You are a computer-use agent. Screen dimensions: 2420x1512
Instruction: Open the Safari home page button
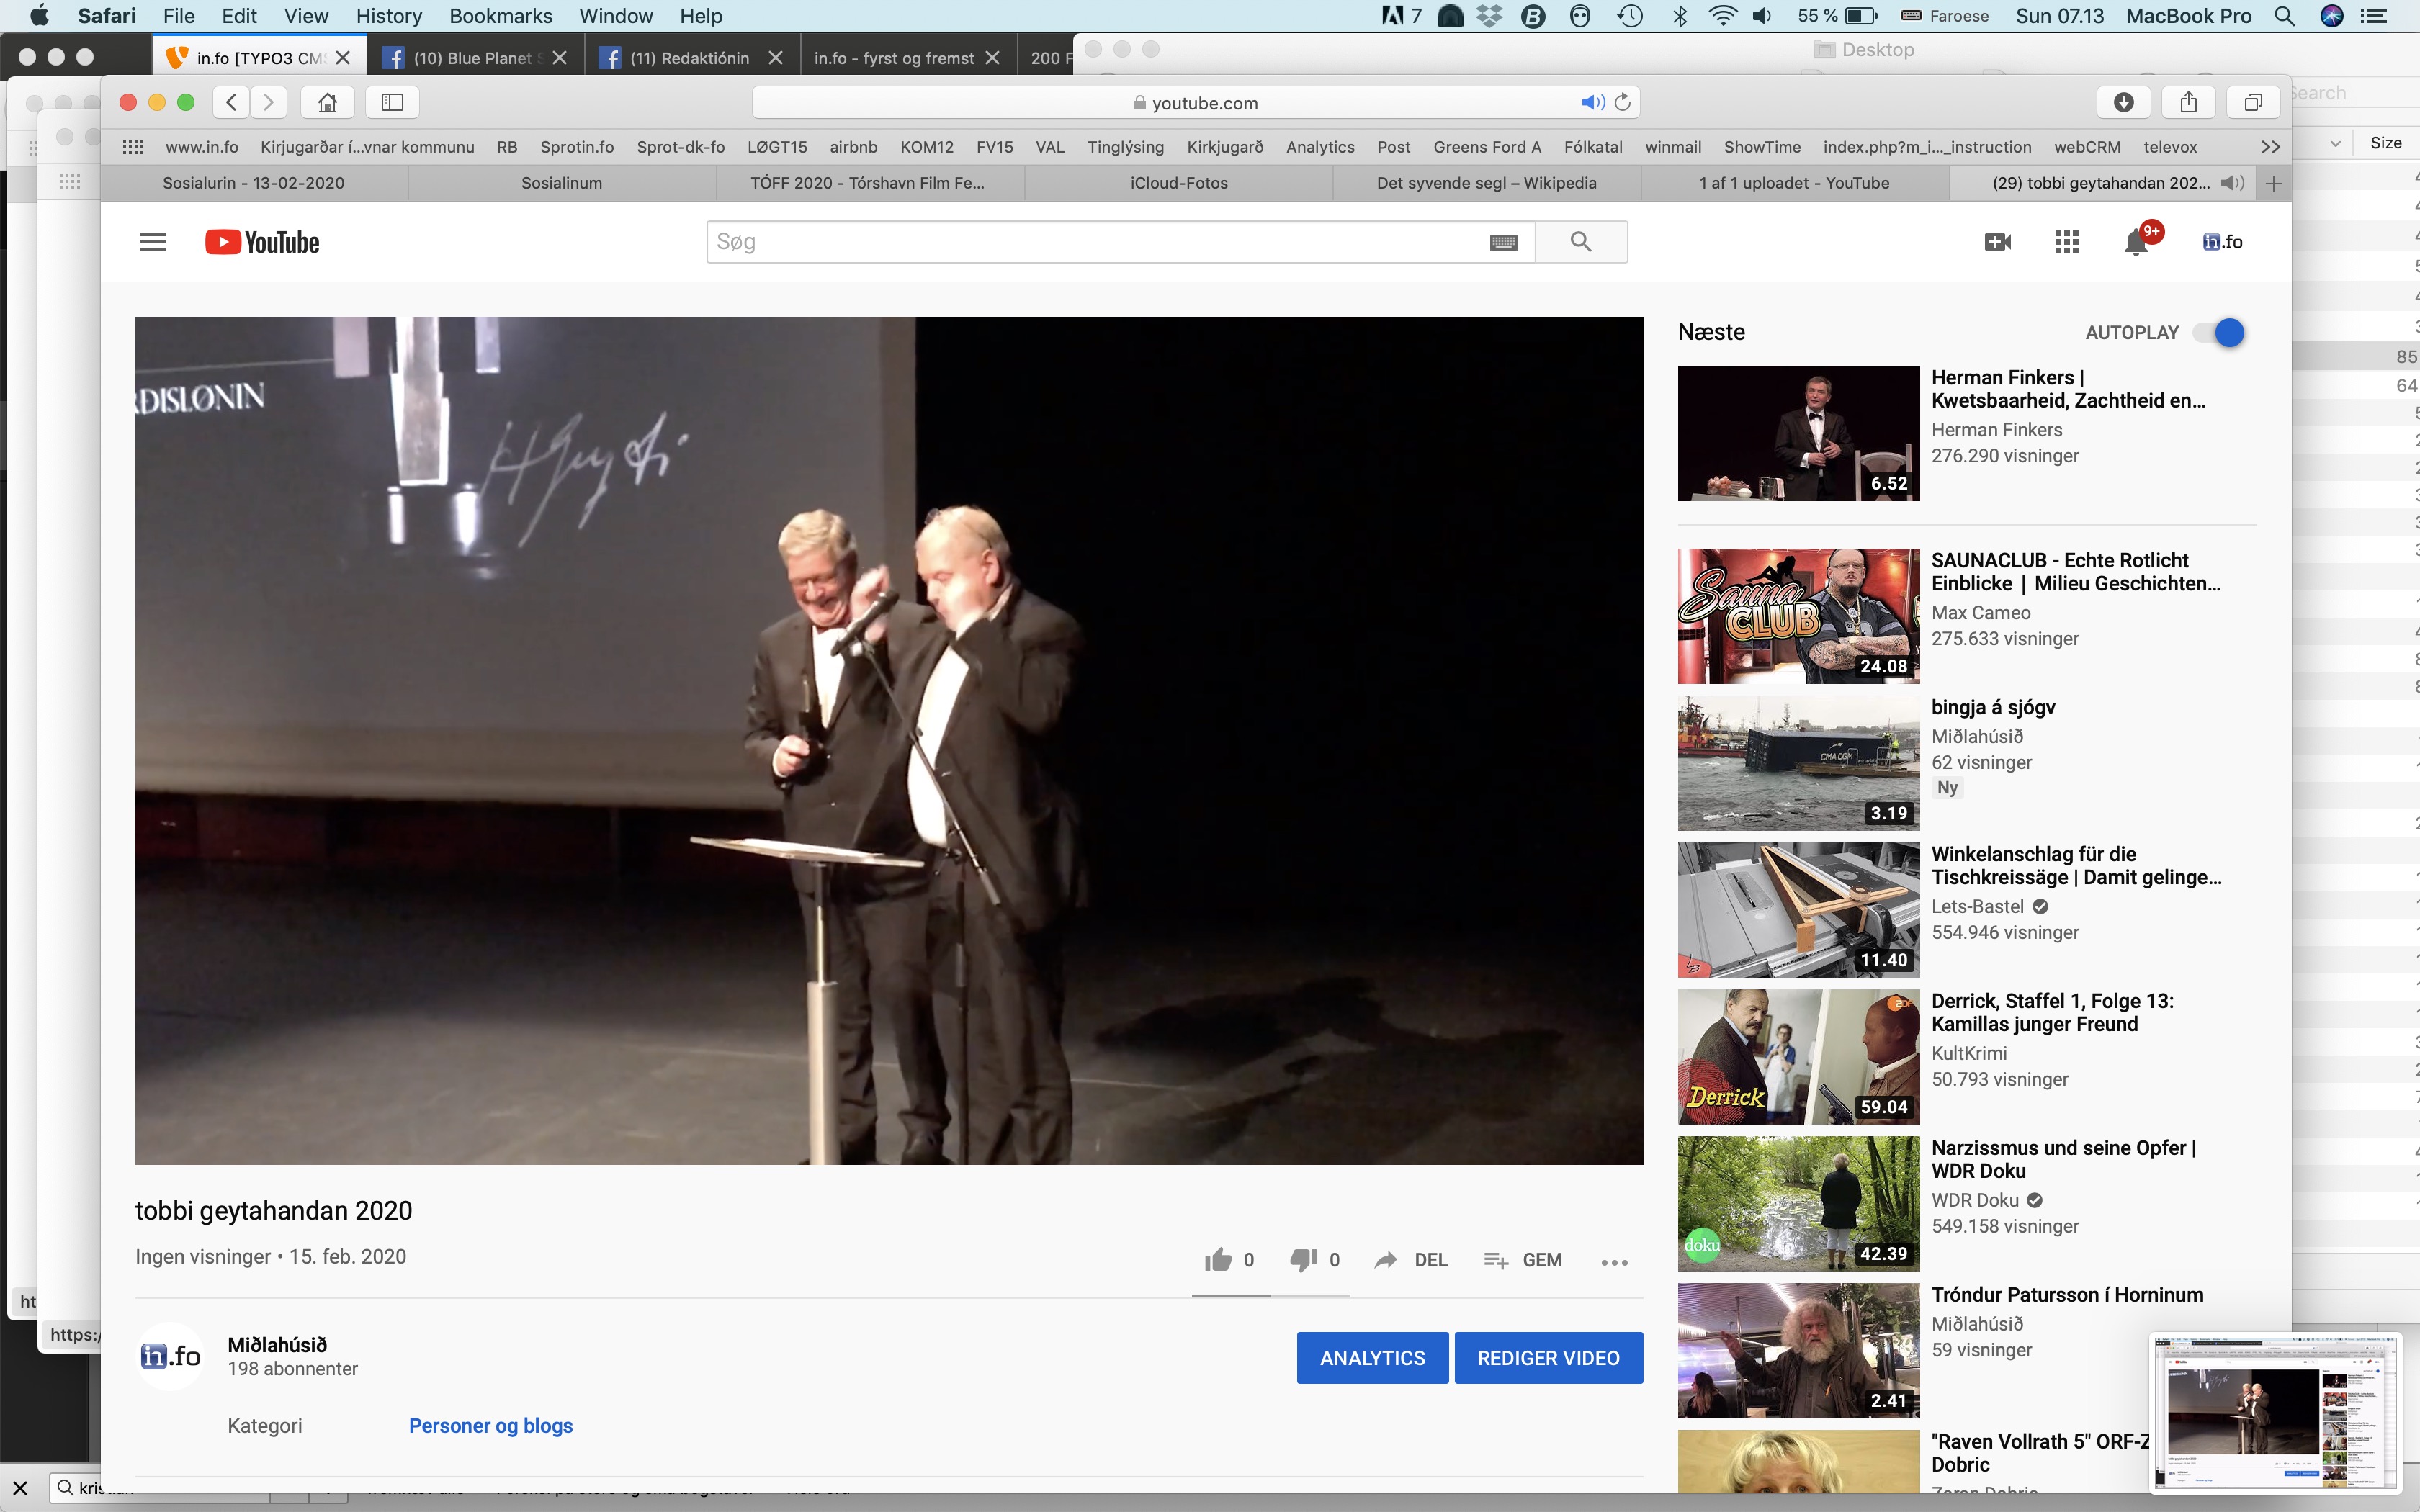[x=327, y=102]
